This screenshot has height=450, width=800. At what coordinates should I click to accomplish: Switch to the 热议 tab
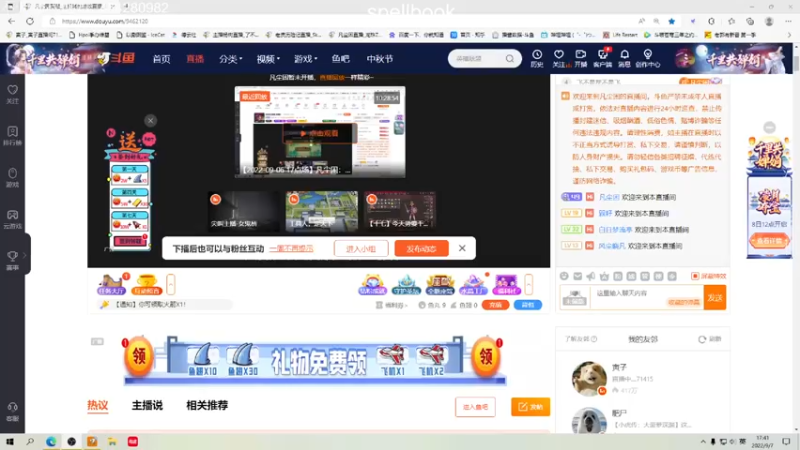(x=97, y=406)
